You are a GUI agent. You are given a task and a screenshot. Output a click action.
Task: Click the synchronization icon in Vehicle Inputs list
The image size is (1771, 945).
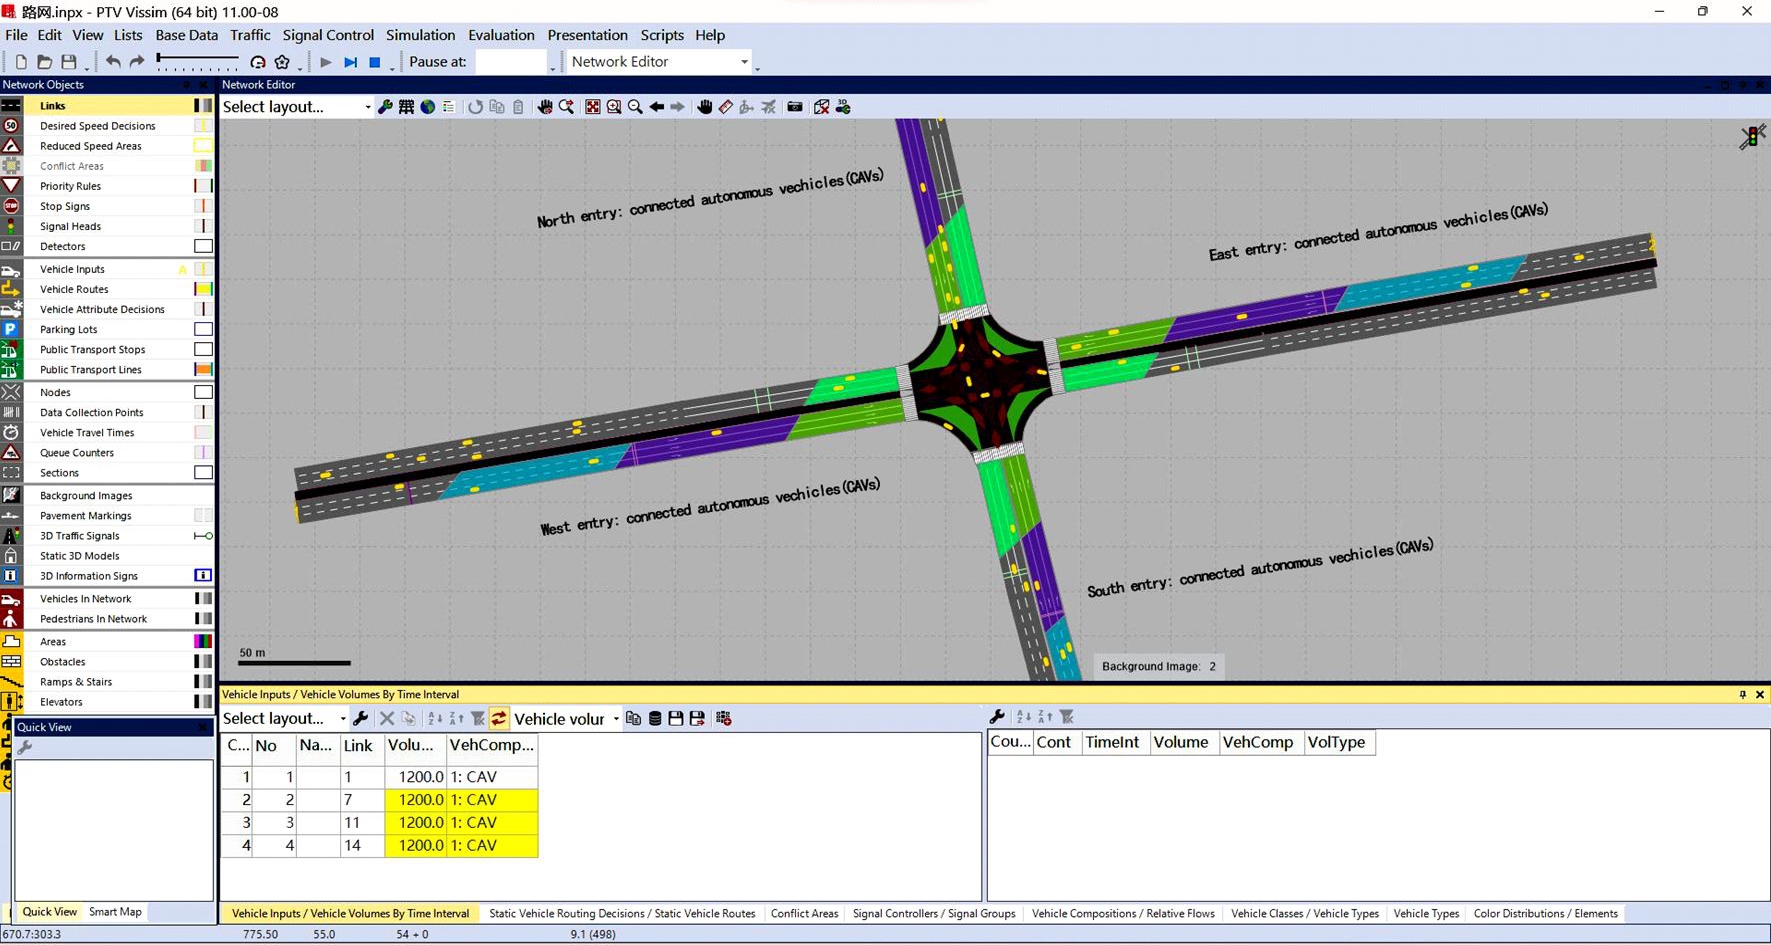pos(498,718)
